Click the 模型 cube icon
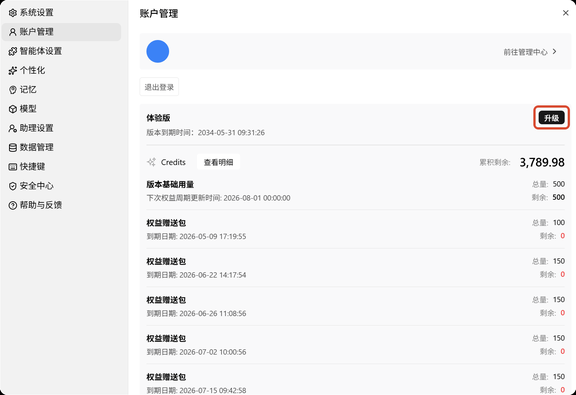The height and width of the screenshot is (395, 576). tap(12, 109)
